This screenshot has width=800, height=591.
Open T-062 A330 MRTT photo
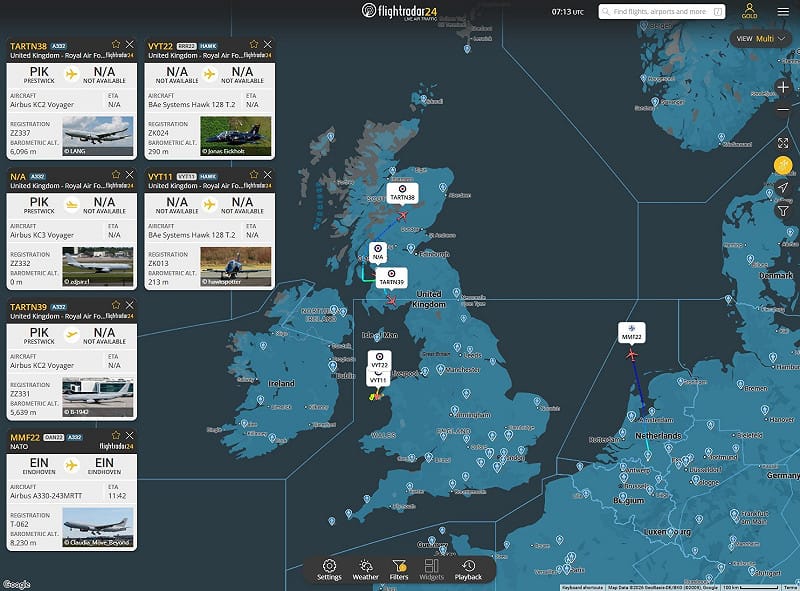(x=97, y=527)
